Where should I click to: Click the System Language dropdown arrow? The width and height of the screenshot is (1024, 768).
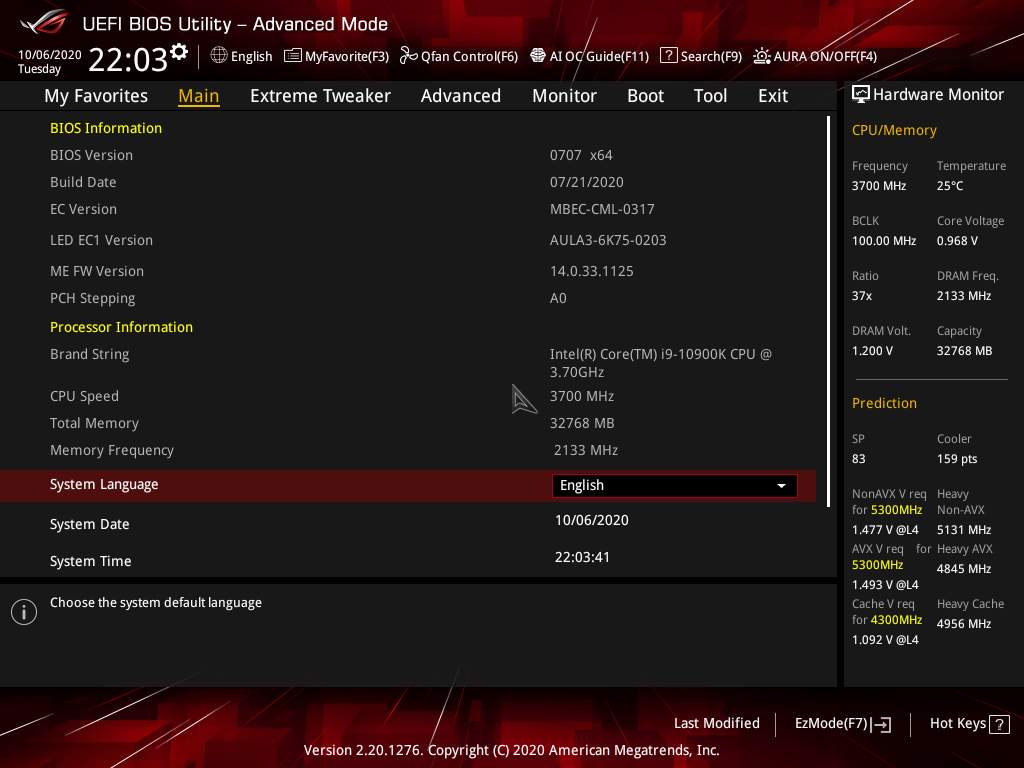781,486
